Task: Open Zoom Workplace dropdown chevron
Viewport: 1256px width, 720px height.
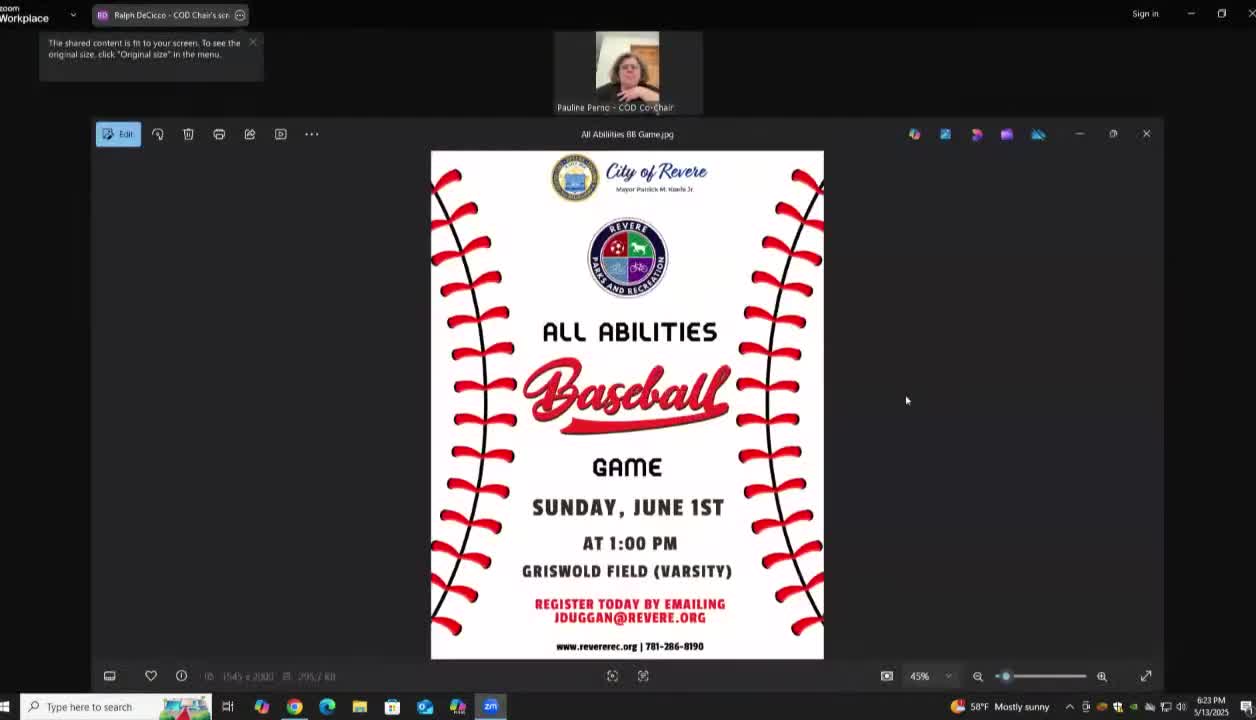Action: pos(73,15)
